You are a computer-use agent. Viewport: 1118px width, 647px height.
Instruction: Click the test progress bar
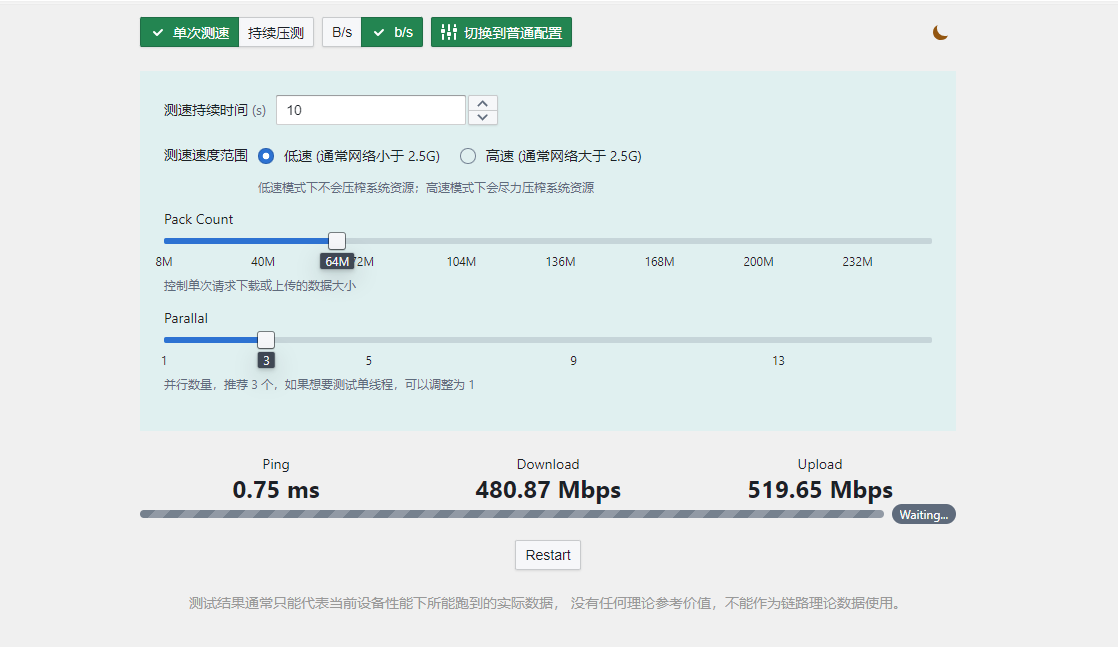click(512, 514)
